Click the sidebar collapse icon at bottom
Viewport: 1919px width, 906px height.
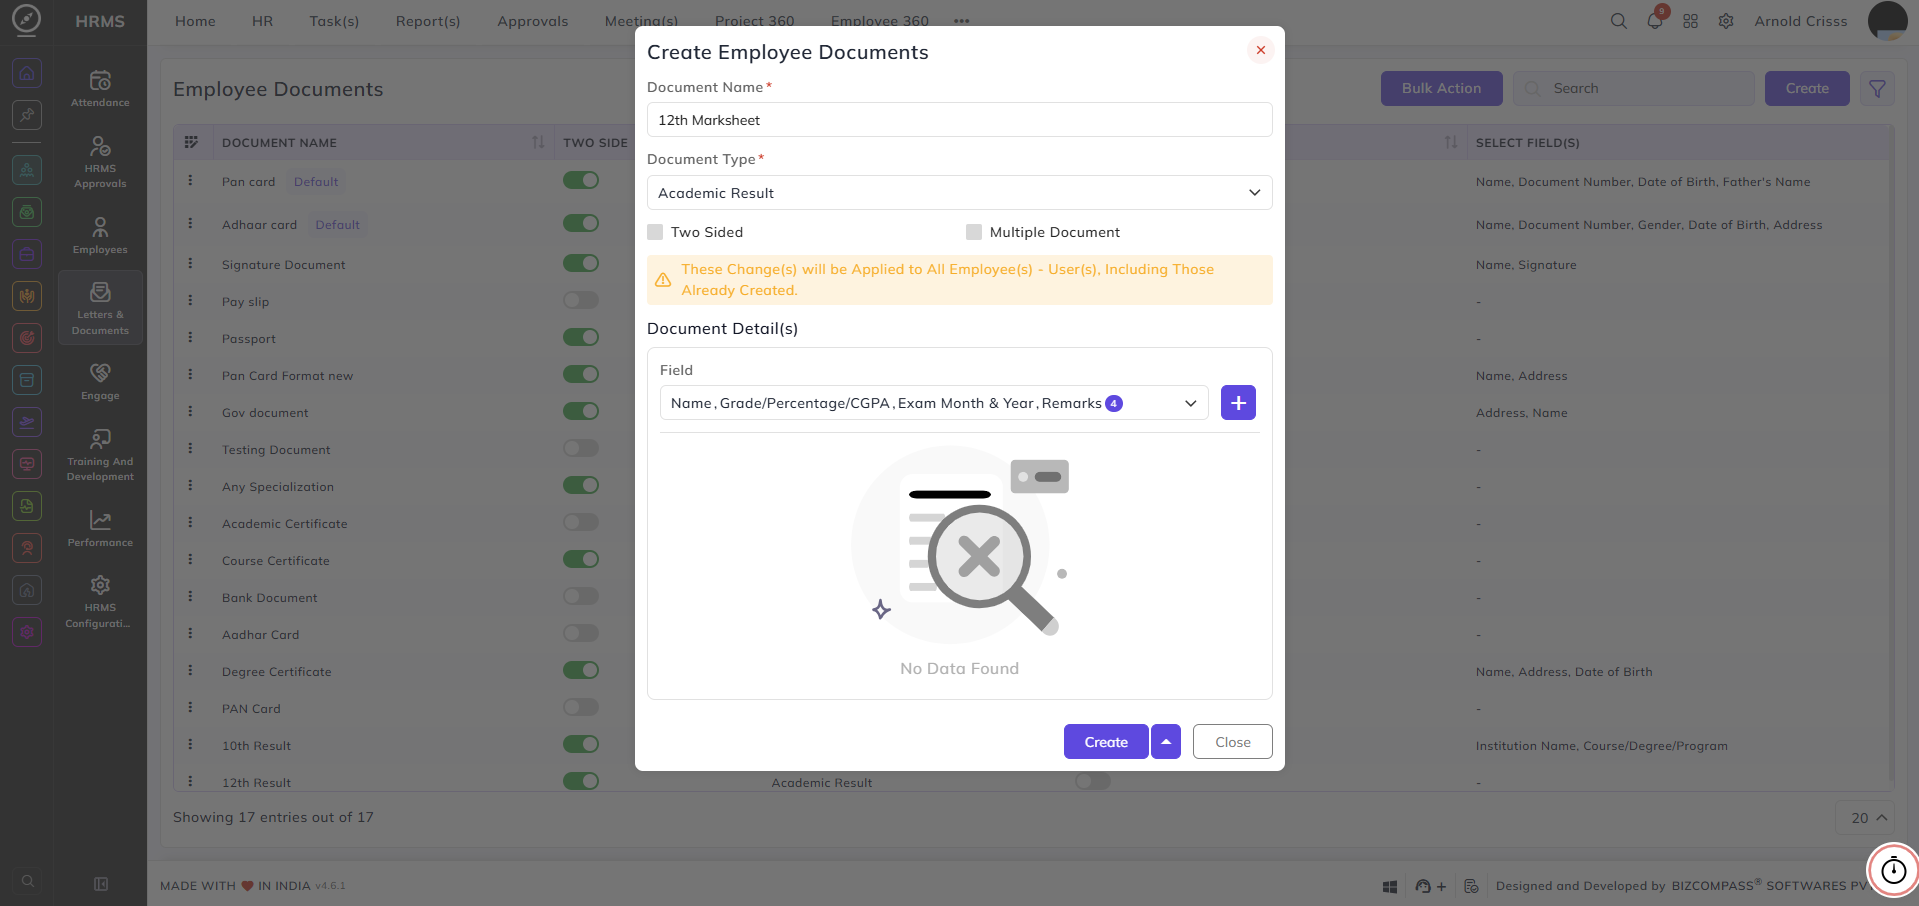point(100,884)
